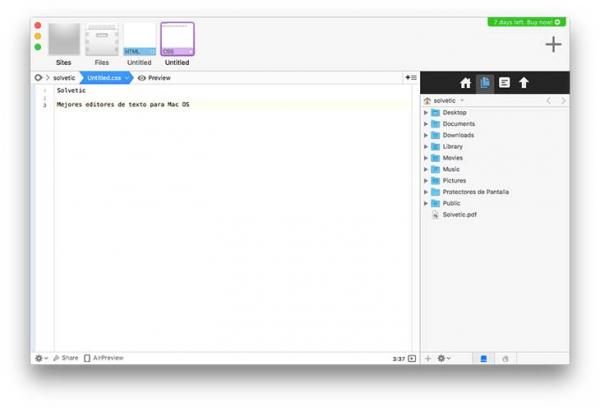The width and height of the screenshot is (600, 408).
Task: Open the text navigator sidebar icon
Action: [504, 83]
